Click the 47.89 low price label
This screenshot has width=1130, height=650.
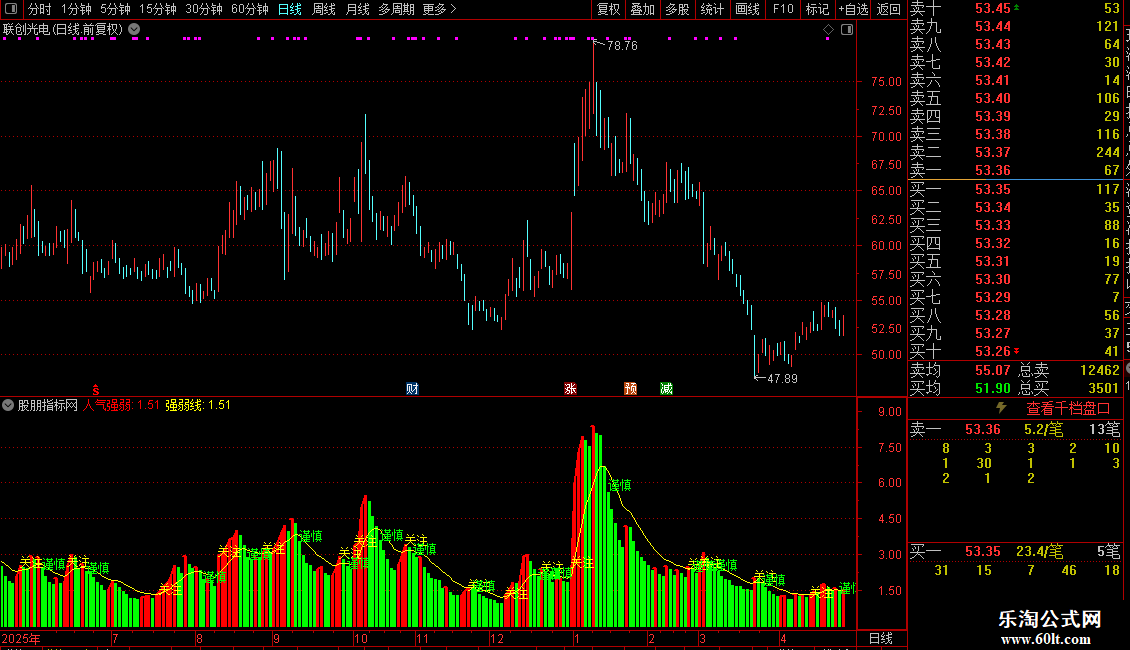782,379
